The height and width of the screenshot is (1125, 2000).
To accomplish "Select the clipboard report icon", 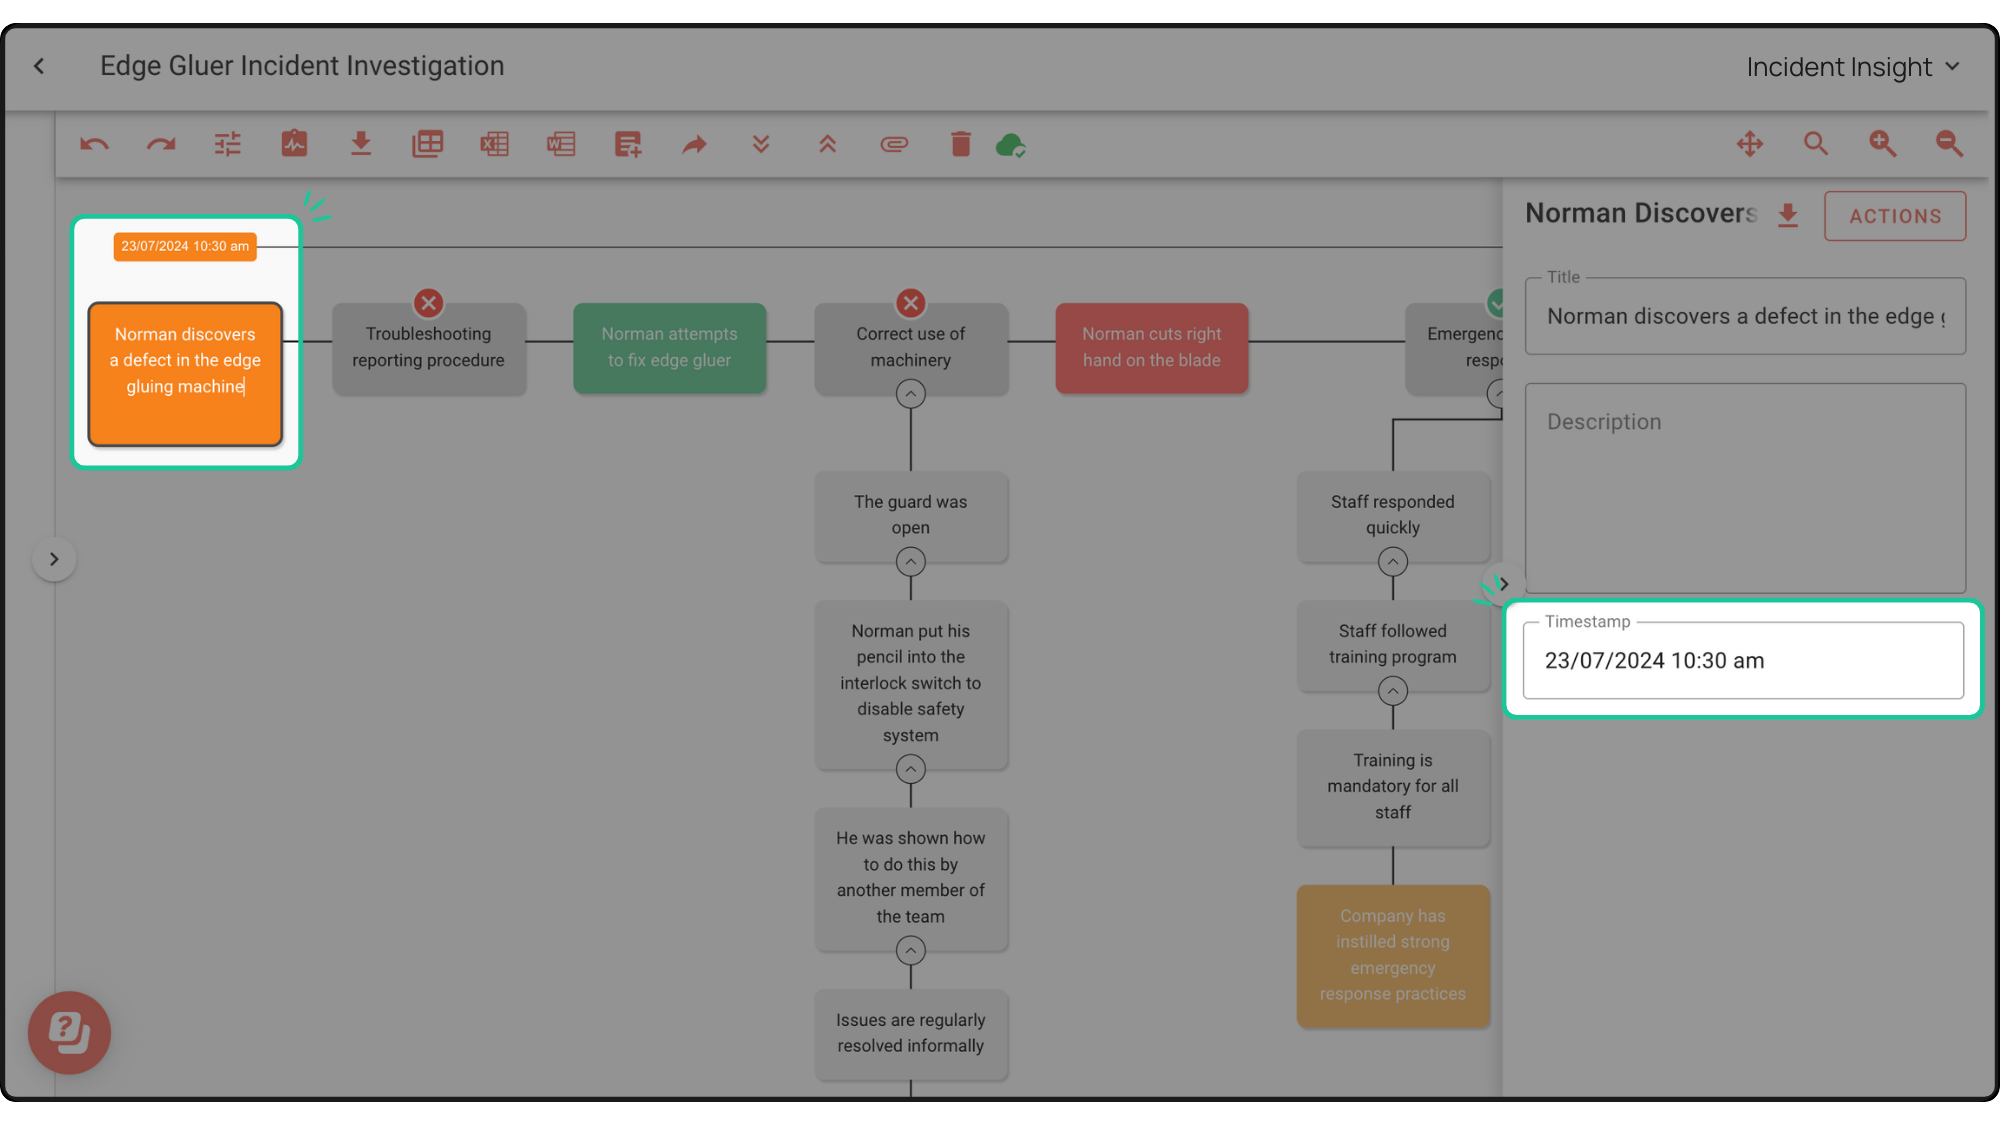I will pyautogui.click(x=294, y=144).
